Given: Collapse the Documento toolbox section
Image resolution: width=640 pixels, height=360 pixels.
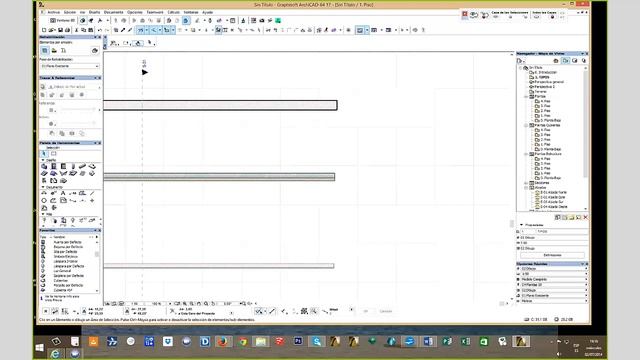Looking at the screenshot, I should click(43, 187).
